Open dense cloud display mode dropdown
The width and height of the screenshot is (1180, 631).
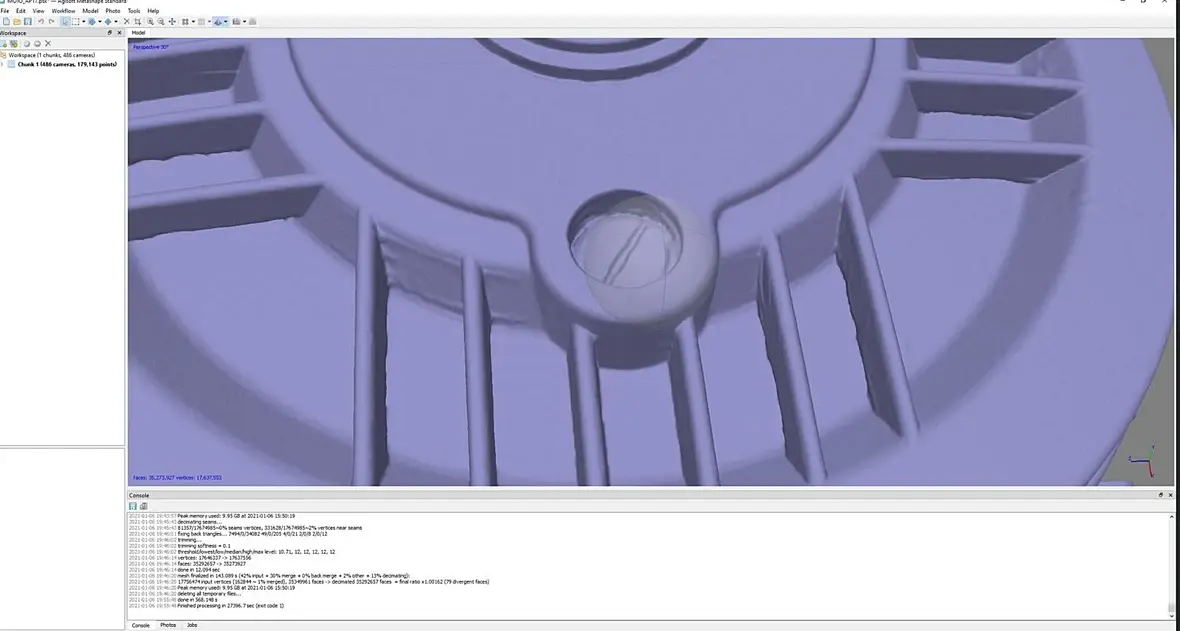pyautogui.click(x=209, y=22)
